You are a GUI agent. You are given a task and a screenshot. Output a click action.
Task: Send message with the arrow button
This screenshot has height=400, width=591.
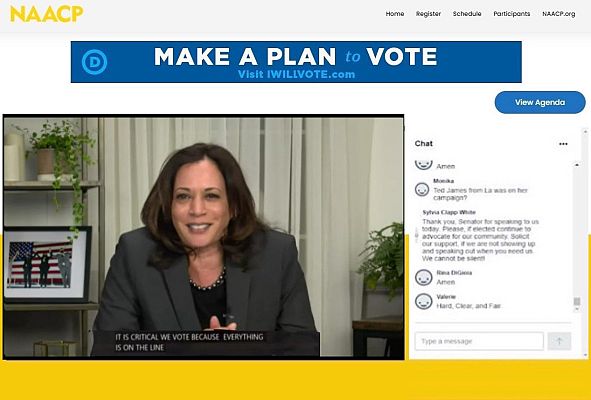pyautogui.click(x=559, y=341)
